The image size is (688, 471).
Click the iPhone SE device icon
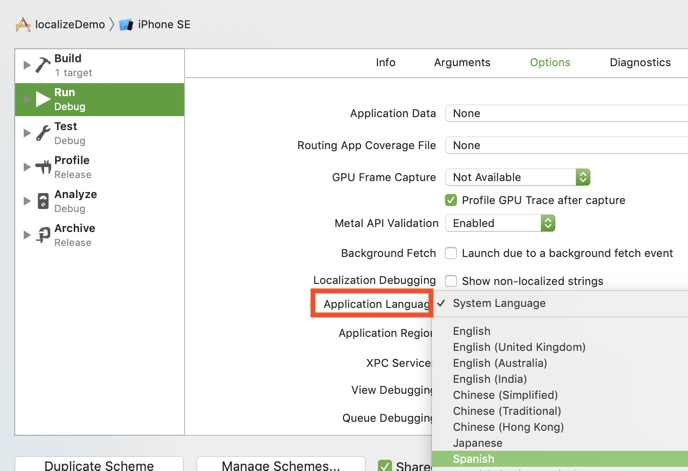126,25
